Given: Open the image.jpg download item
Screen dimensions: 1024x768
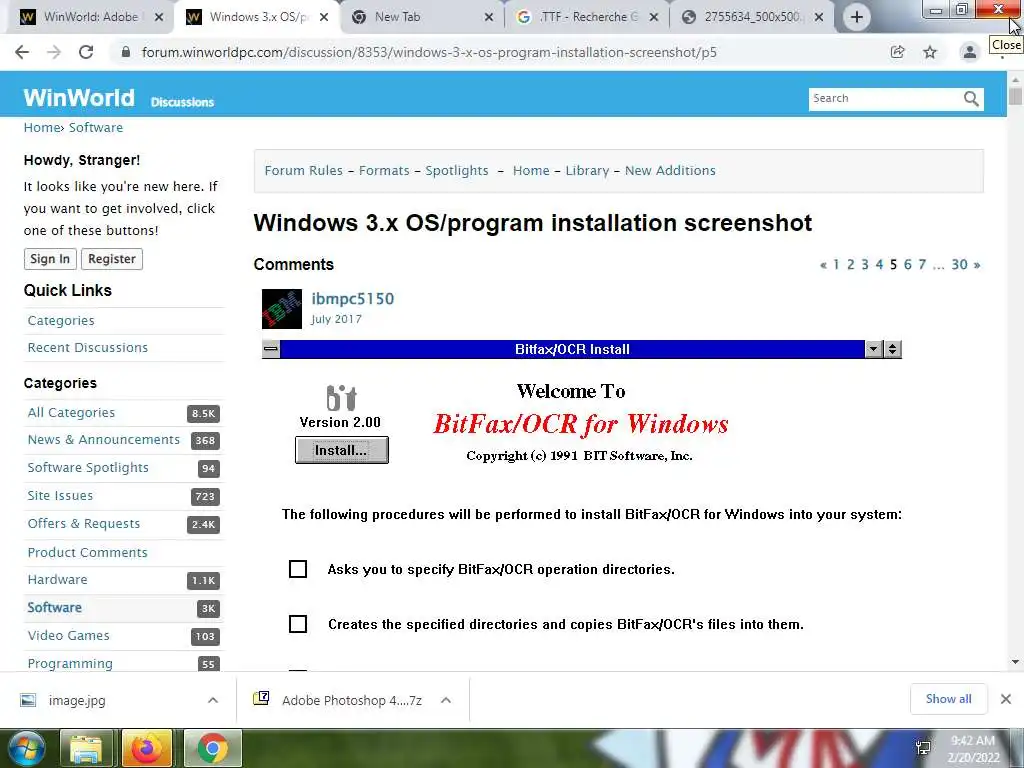Looking at the screenshot, I should pyautogui.click(x=77, y=700).
